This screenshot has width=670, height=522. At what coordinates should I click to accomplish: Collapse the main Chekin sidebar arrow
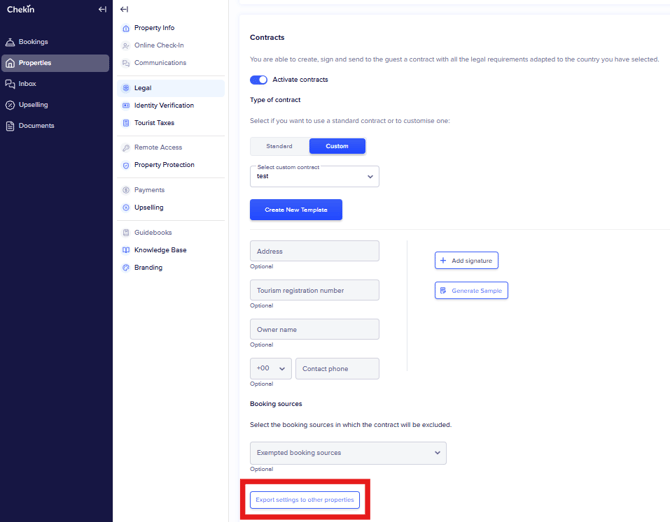[102, 9]
